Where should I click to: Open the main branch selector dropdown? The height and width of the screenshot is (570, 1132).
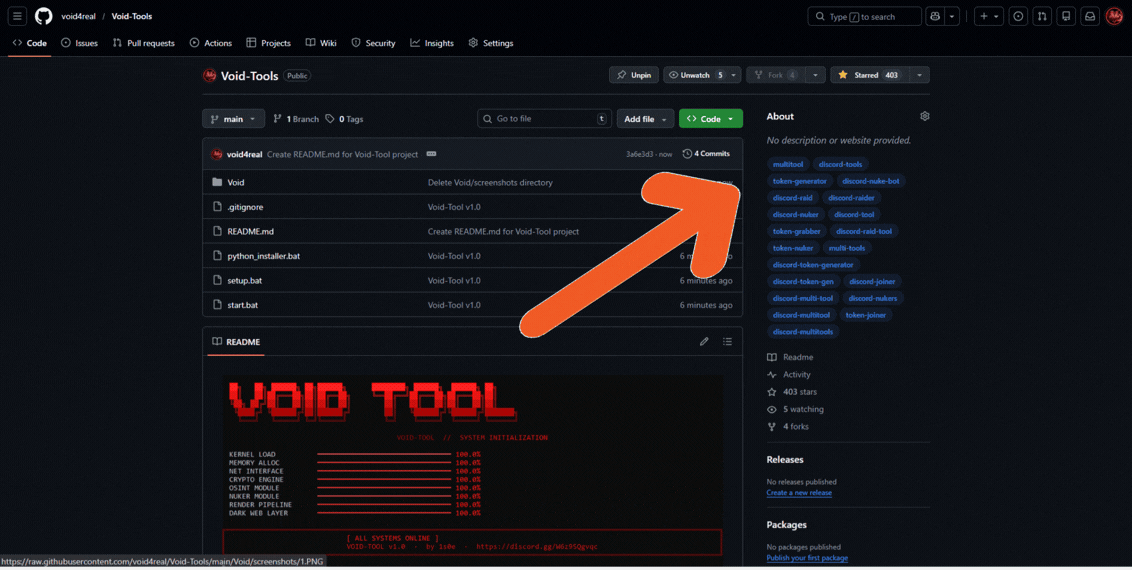[x=233, y=119]
